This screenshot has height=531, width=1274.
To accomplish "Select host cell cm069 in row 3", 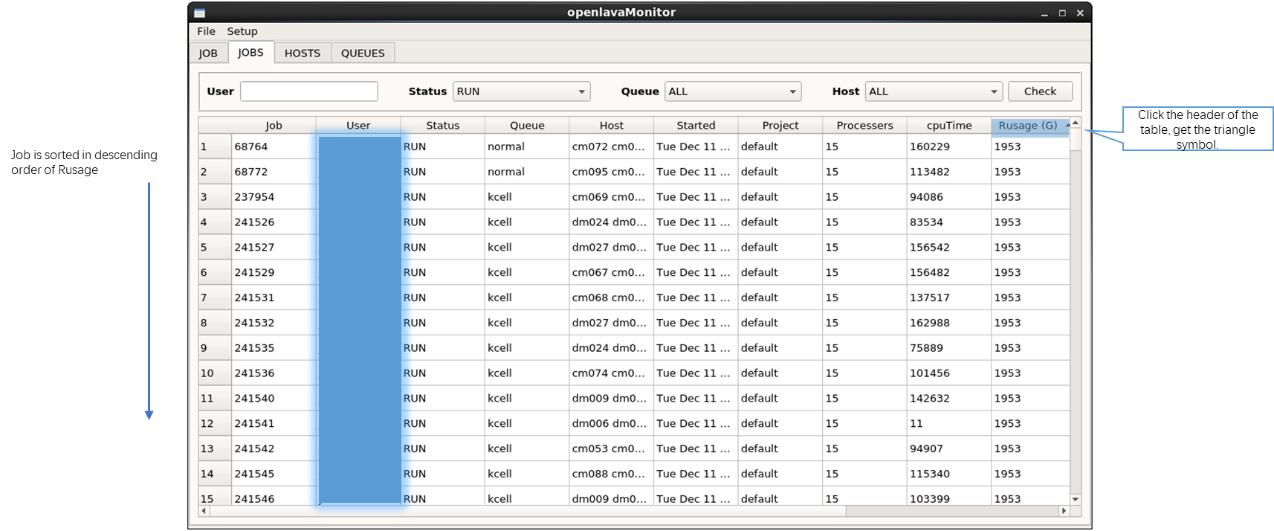I will (611, 197).
